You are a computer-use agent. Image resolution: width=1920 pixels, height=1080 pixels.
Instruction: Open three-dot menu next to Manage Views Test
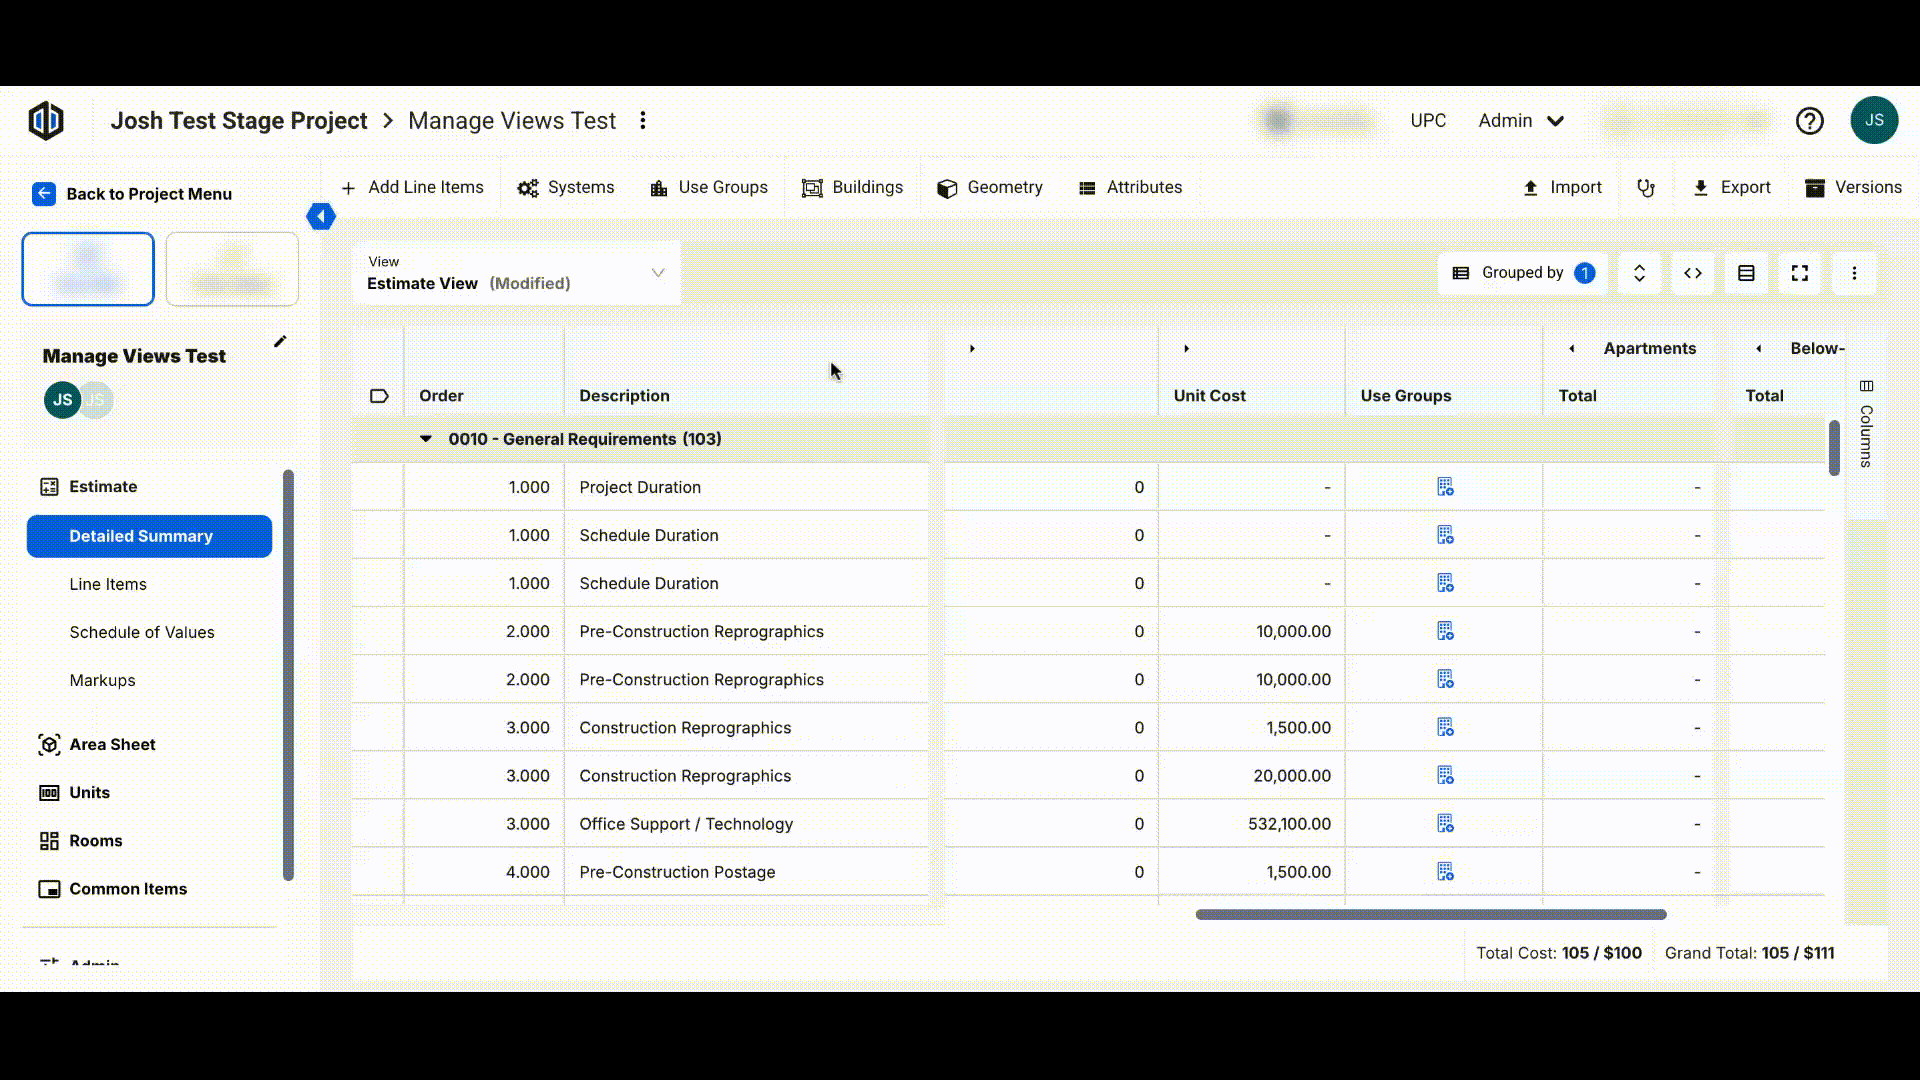643,121
